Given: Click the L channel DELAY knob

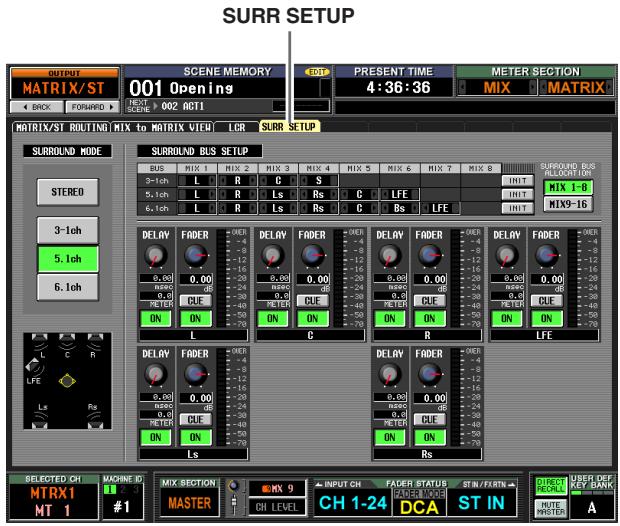Looking at the screenshot, I should click(155, 255).
